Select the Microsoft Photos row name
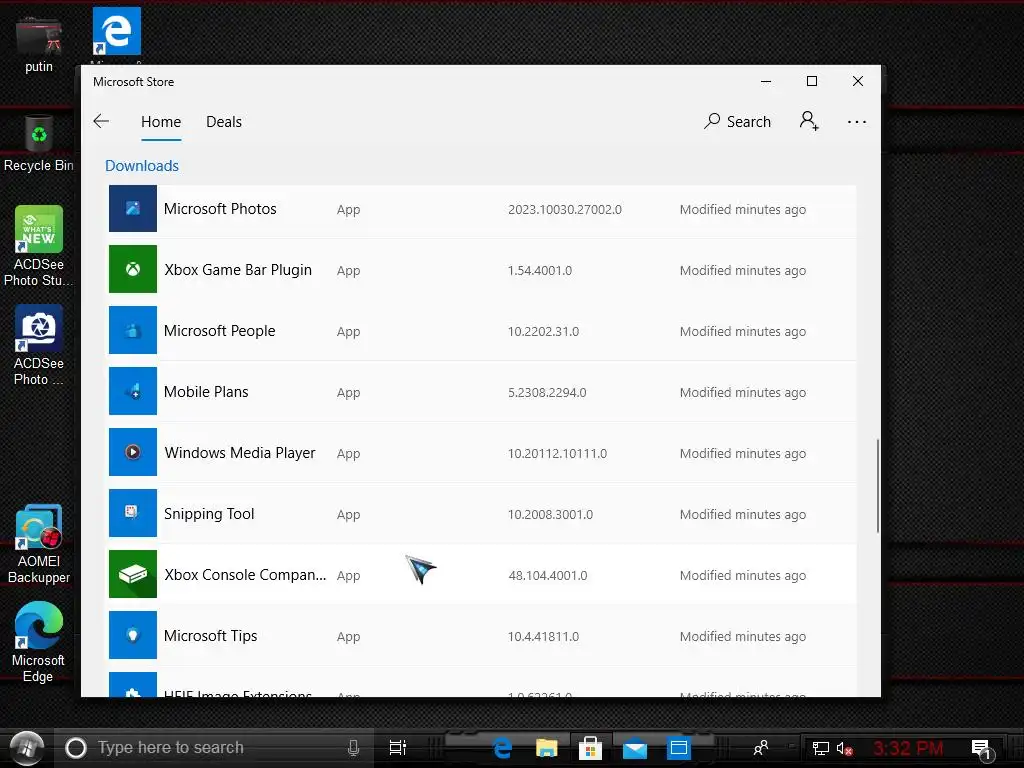 (220, 209)
